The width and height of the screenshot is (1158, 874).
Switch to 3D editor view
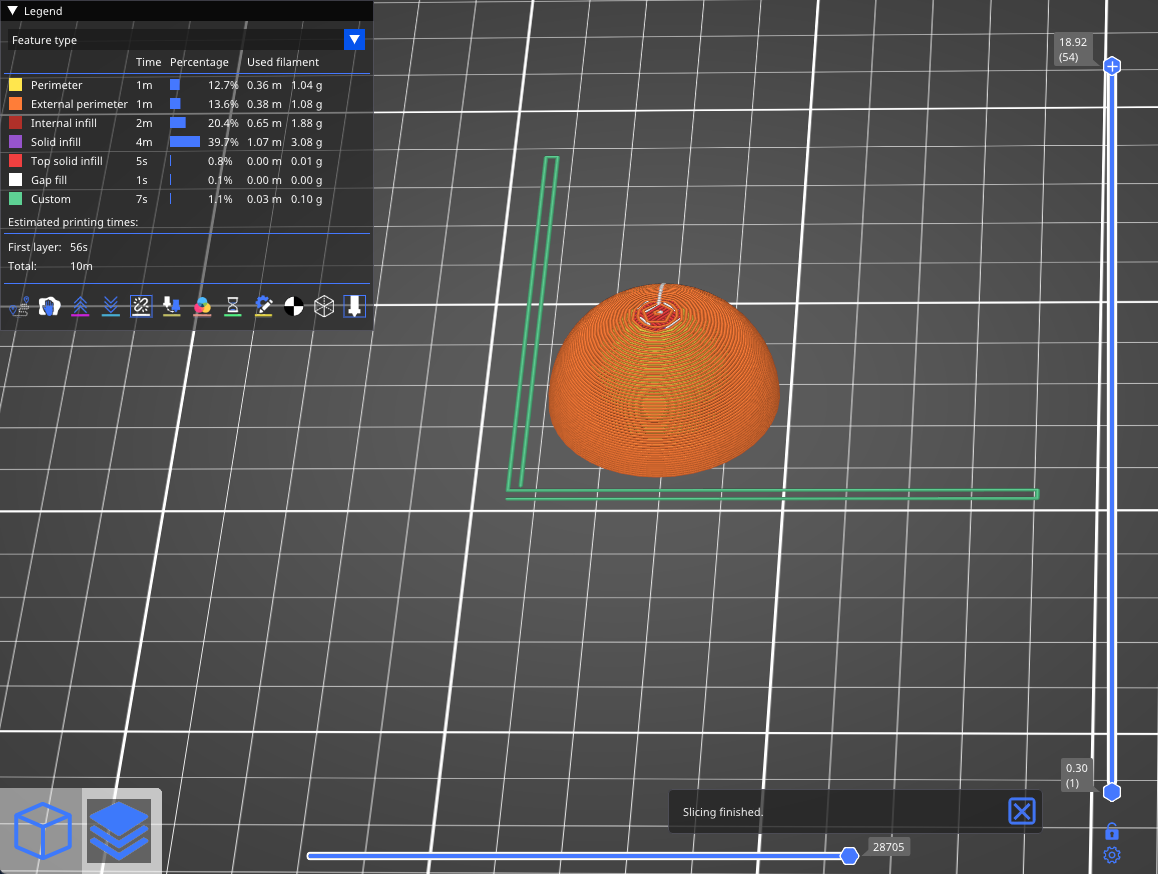point(43,831)
